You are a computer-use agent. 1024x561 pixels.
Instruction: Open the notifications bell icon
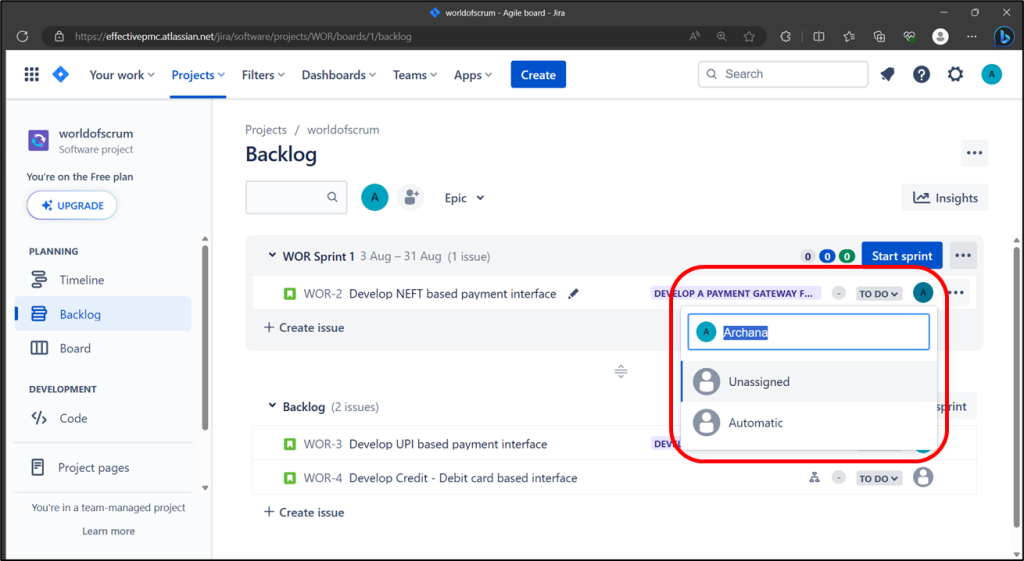tap(887, 74)
